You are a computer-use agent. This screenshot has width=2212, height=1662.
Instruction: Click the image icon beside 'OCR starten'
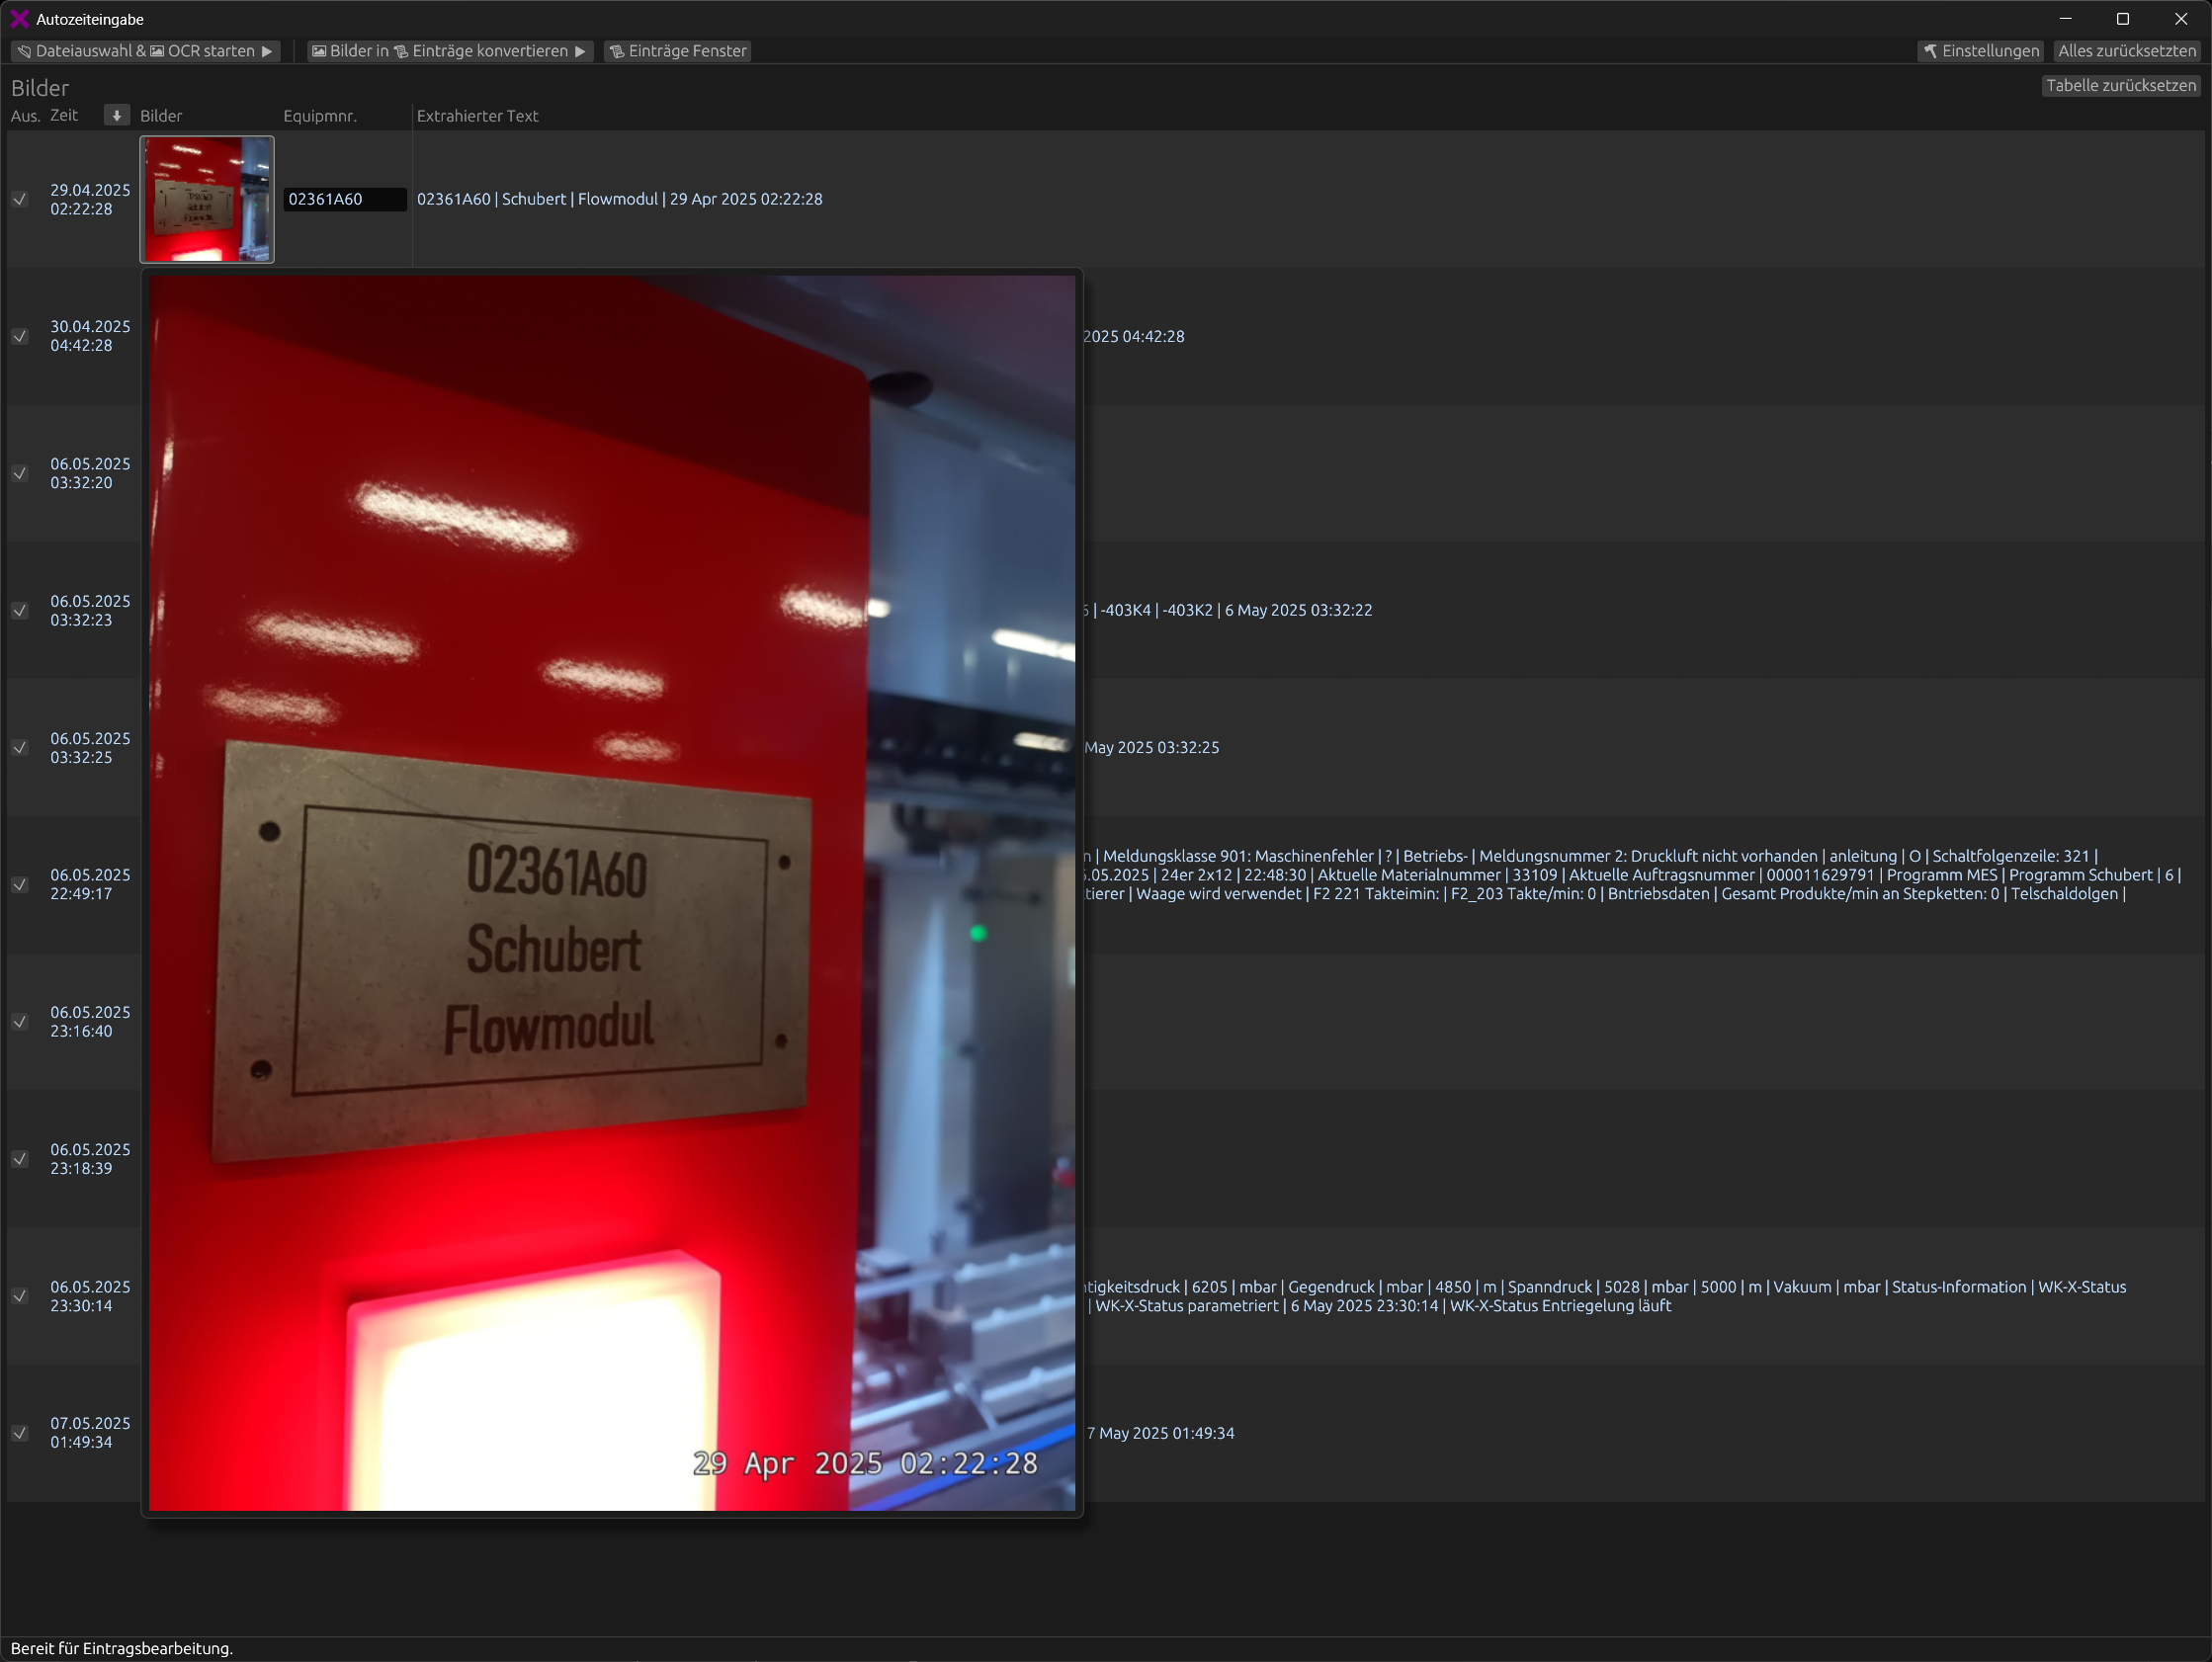tap(158, 51)
